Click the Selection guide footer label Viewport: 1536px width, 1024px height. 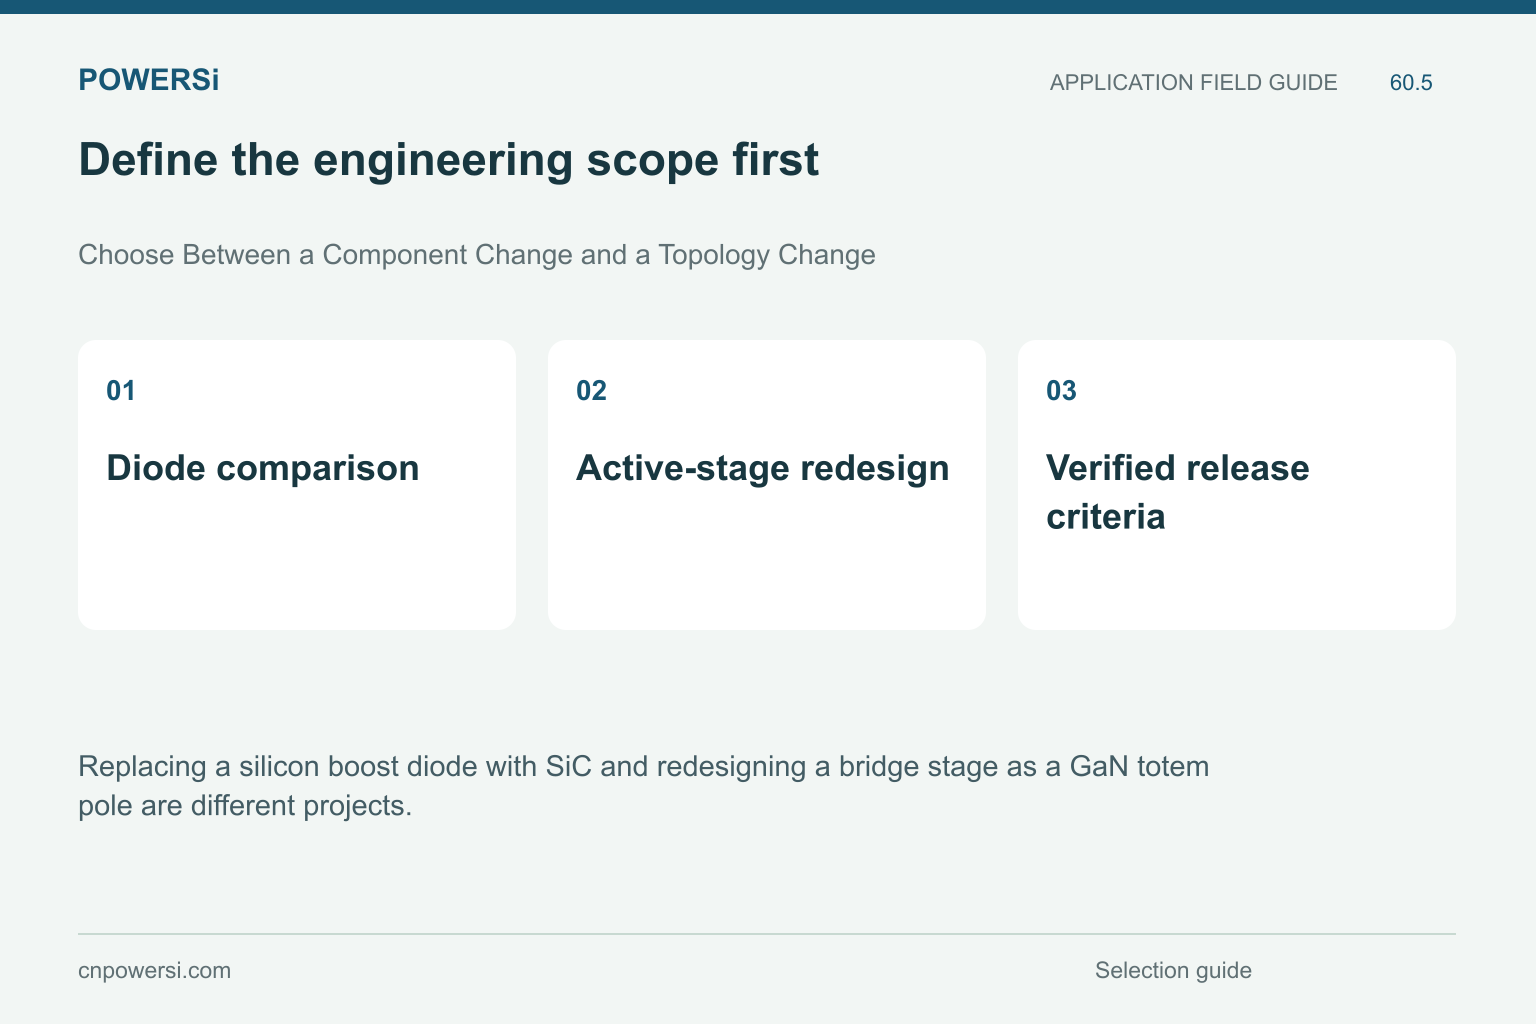click(x=1173, y=970)
